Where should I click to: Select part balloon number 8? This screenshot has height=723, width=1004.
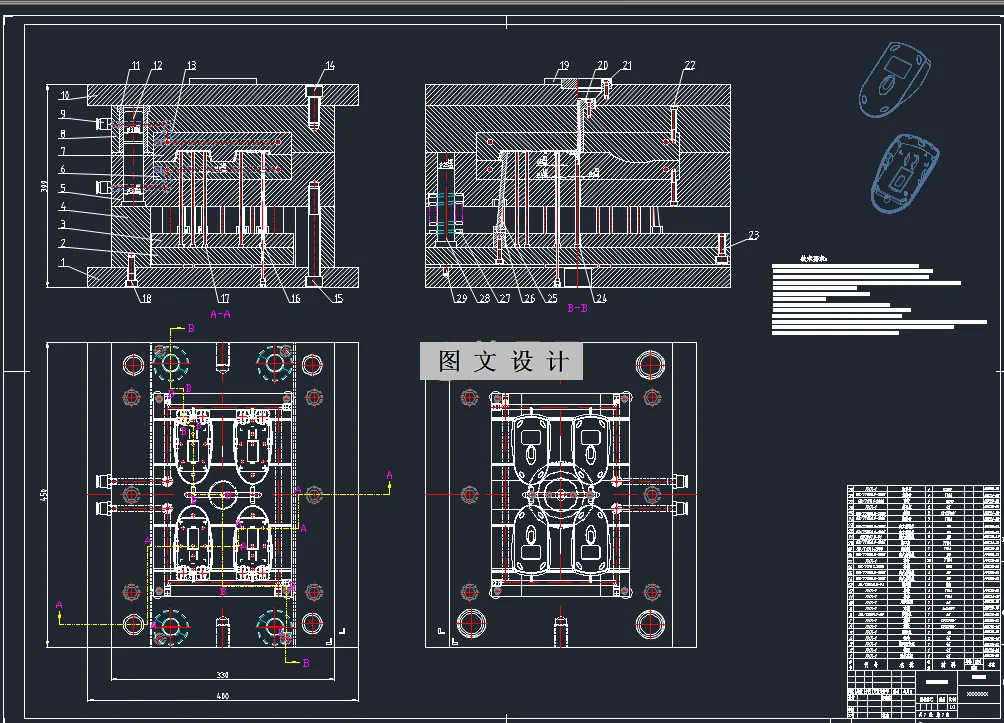pyautogui.click(x=63, y=134)
